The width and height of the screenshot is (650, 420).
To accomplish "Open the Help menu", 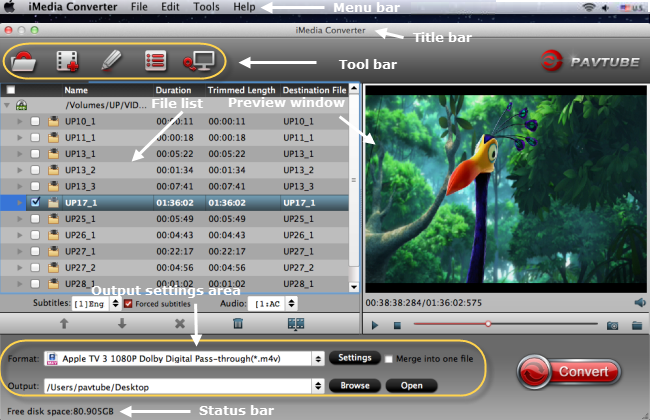I will pos(244,7).
